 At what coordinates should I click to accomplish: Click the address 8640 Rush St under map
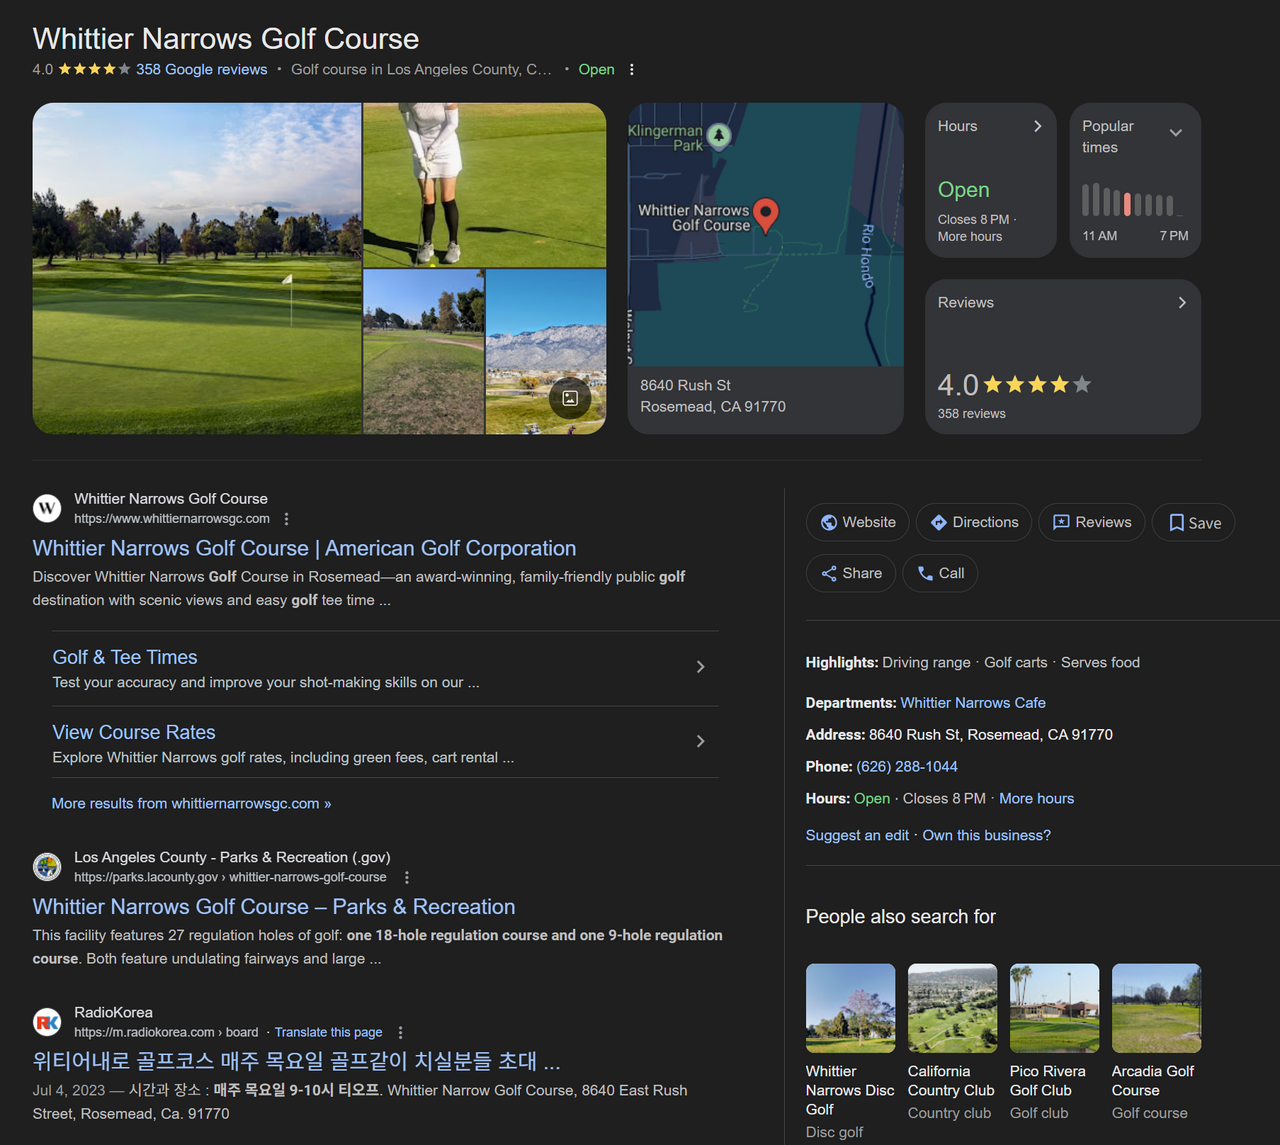[x=713, y=396]
